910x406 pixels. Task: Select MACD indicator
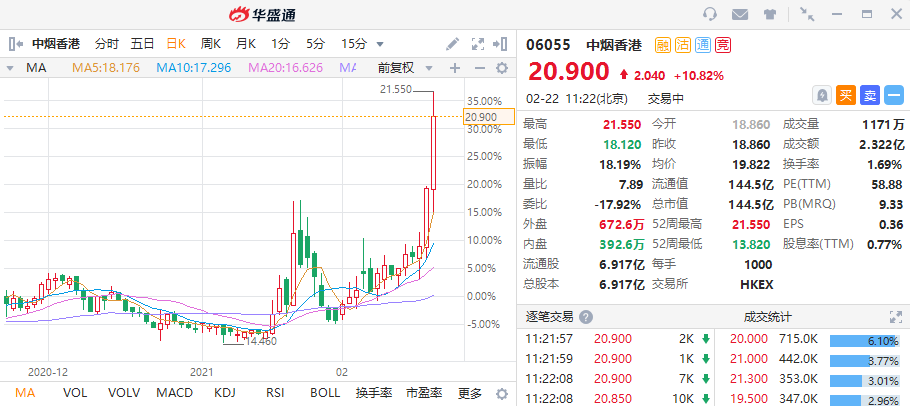click(x=175, y=393)
